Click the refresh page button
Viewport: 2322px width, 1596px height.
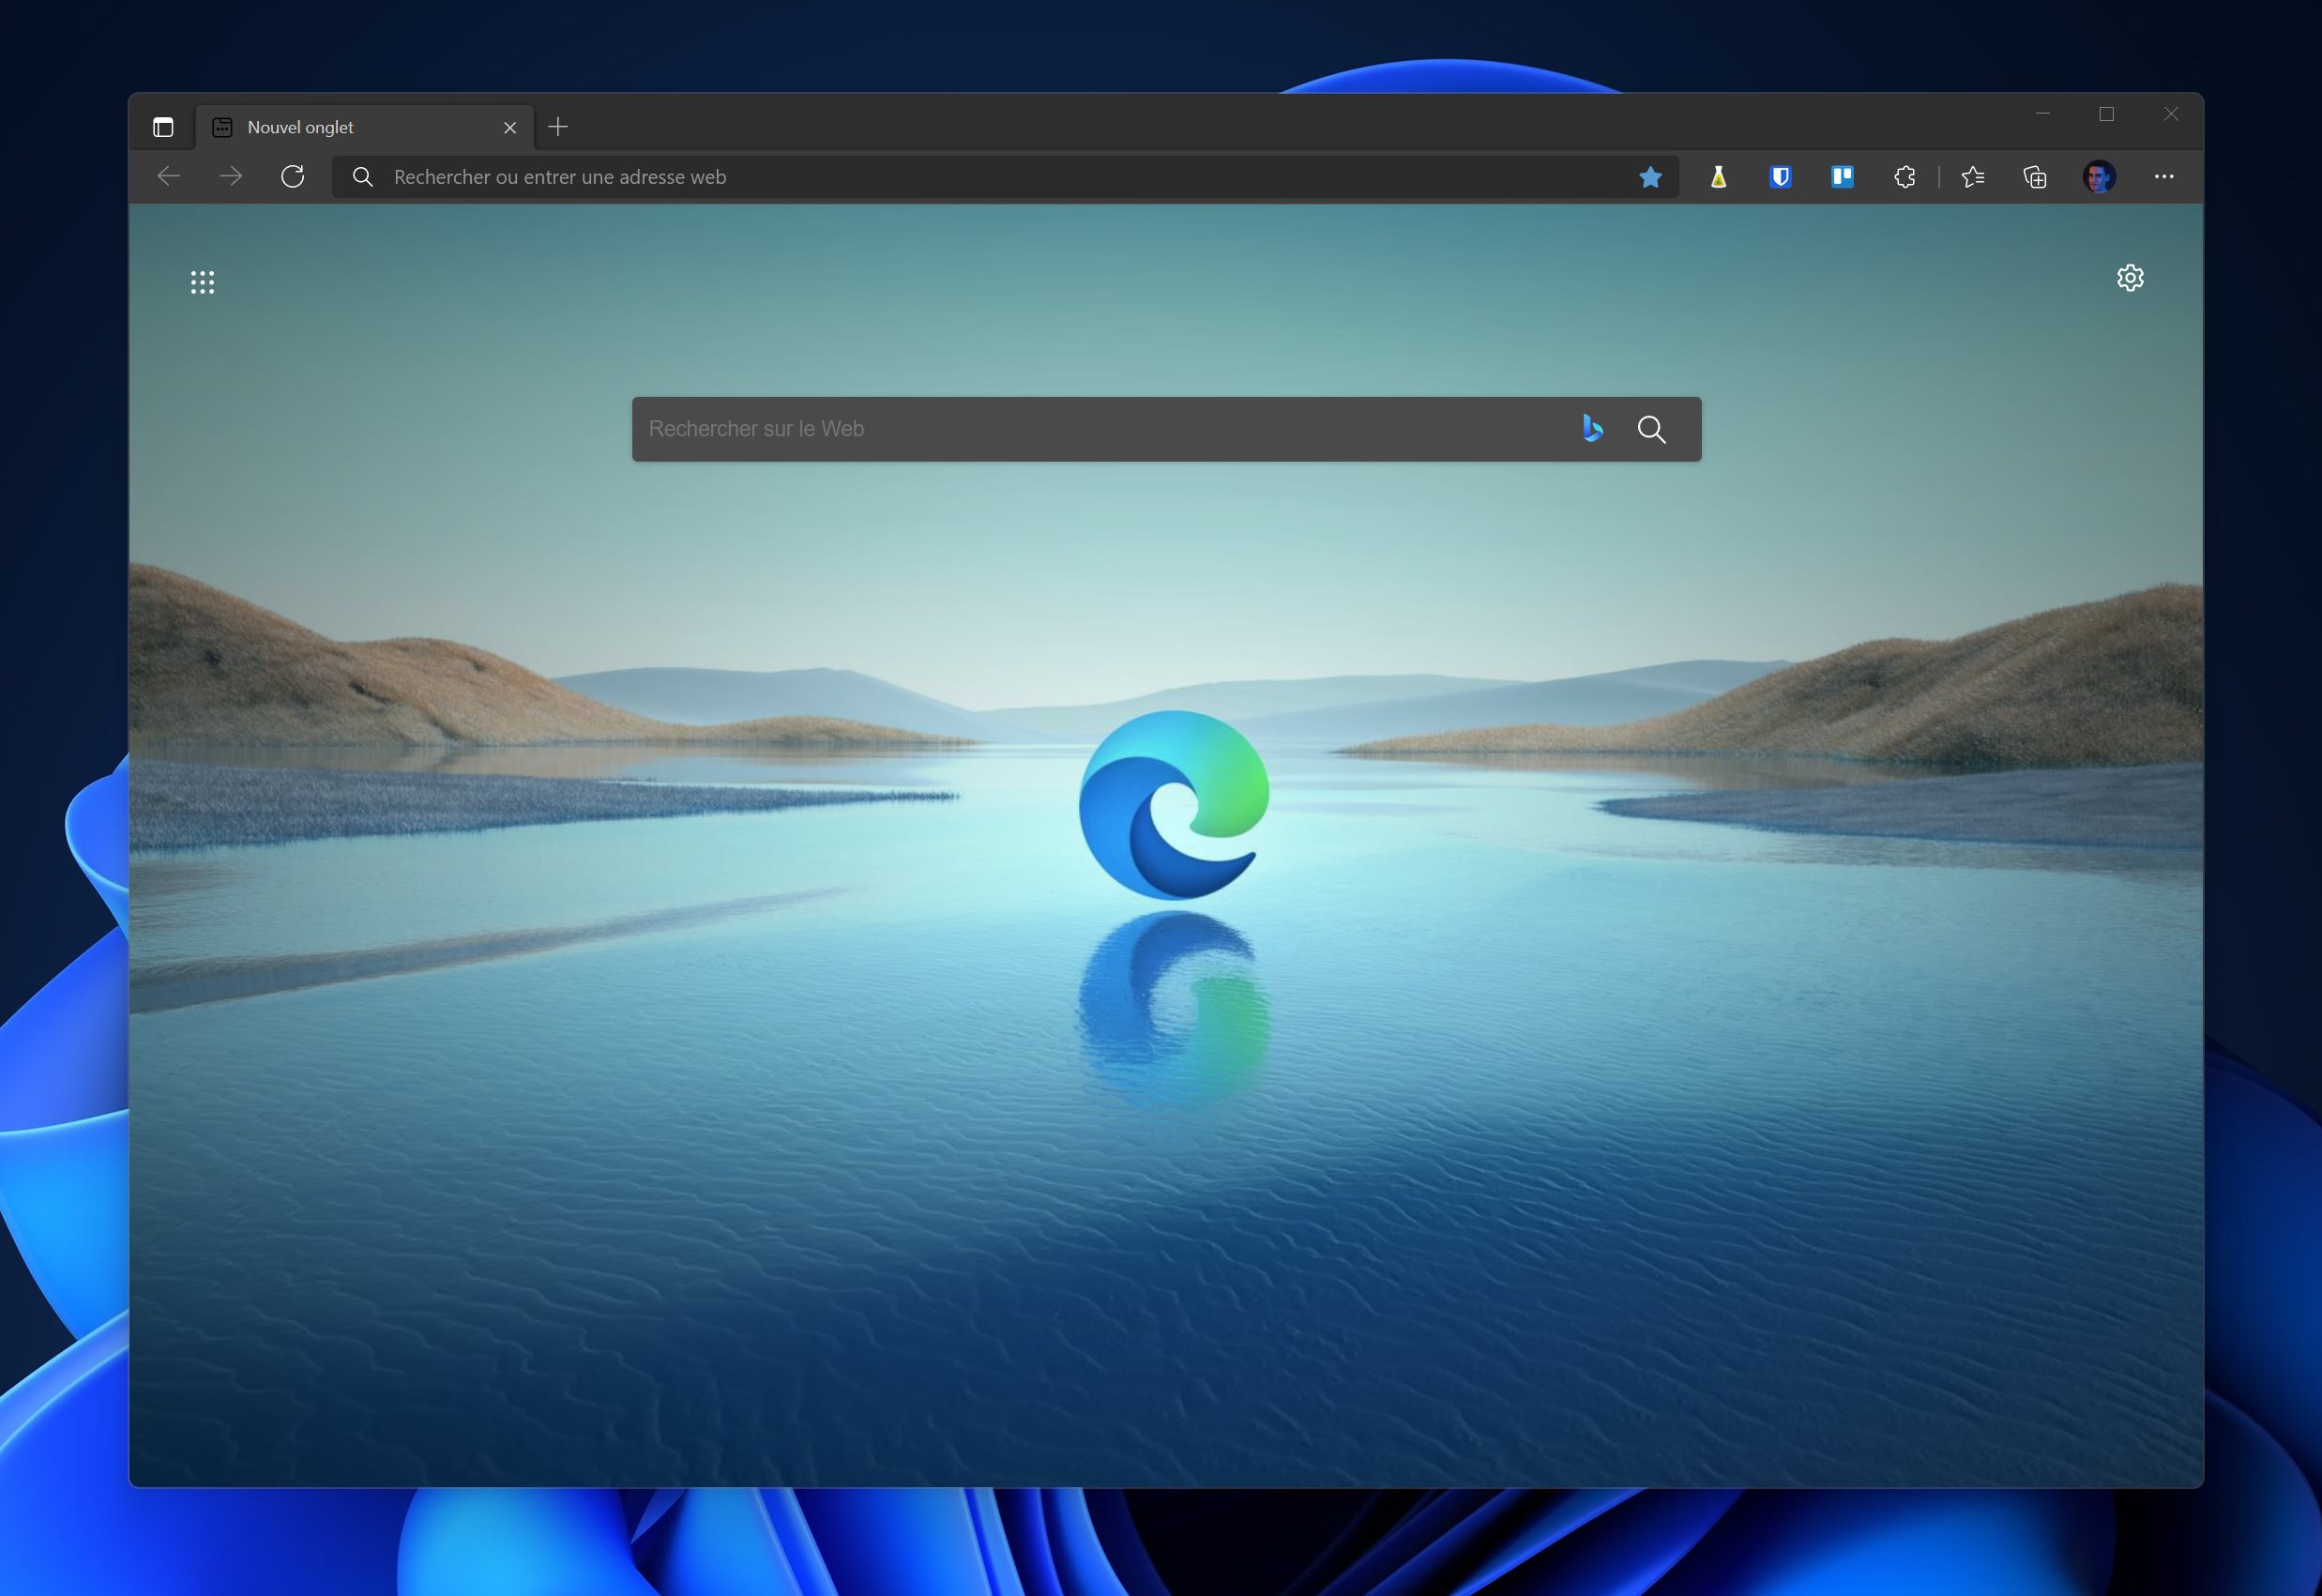(x=292, y=177)
